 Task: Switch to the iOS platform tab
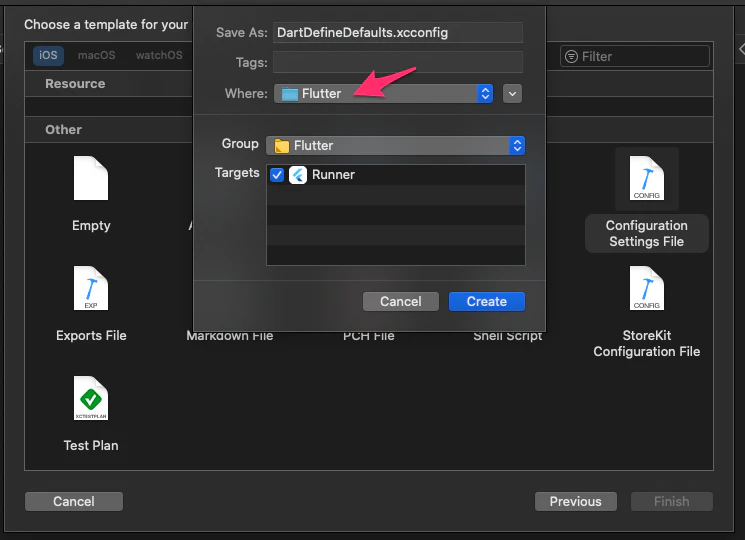[x=48, y=55]
